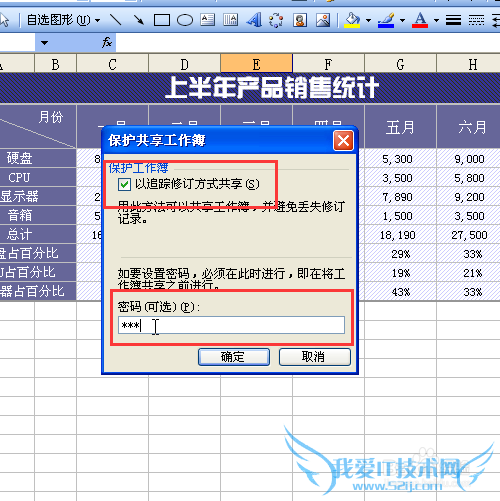
Task: Insert clip art from toolbar
Action: pyautogui.click(x=300, y=20)
